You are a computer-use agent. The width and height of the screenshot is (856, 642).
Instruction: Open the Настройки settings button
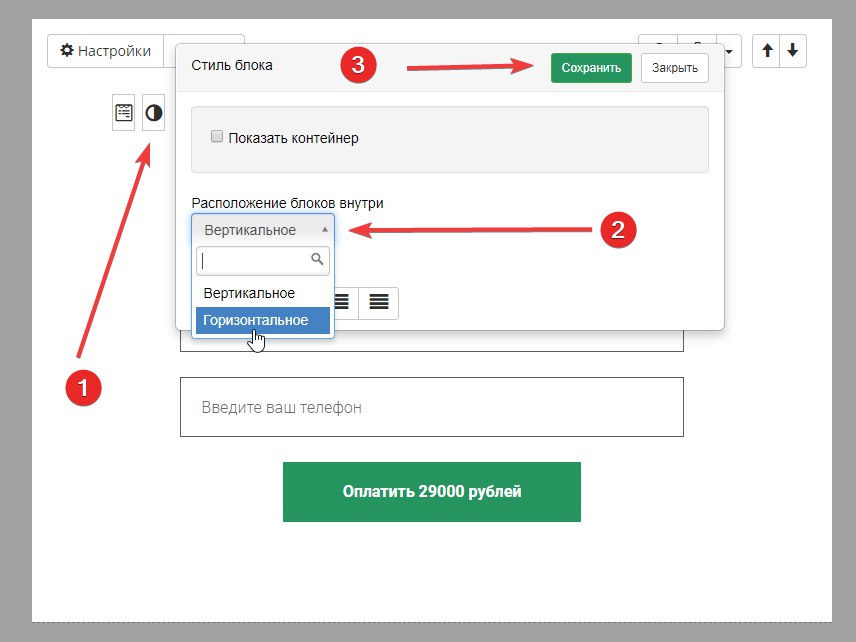[105, 51]
